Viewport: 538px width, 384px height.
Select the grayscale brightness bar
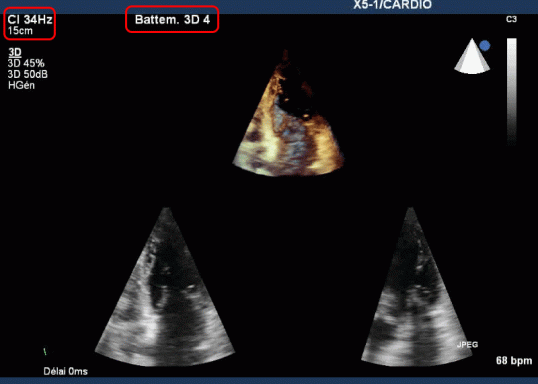tap(512, 92)
